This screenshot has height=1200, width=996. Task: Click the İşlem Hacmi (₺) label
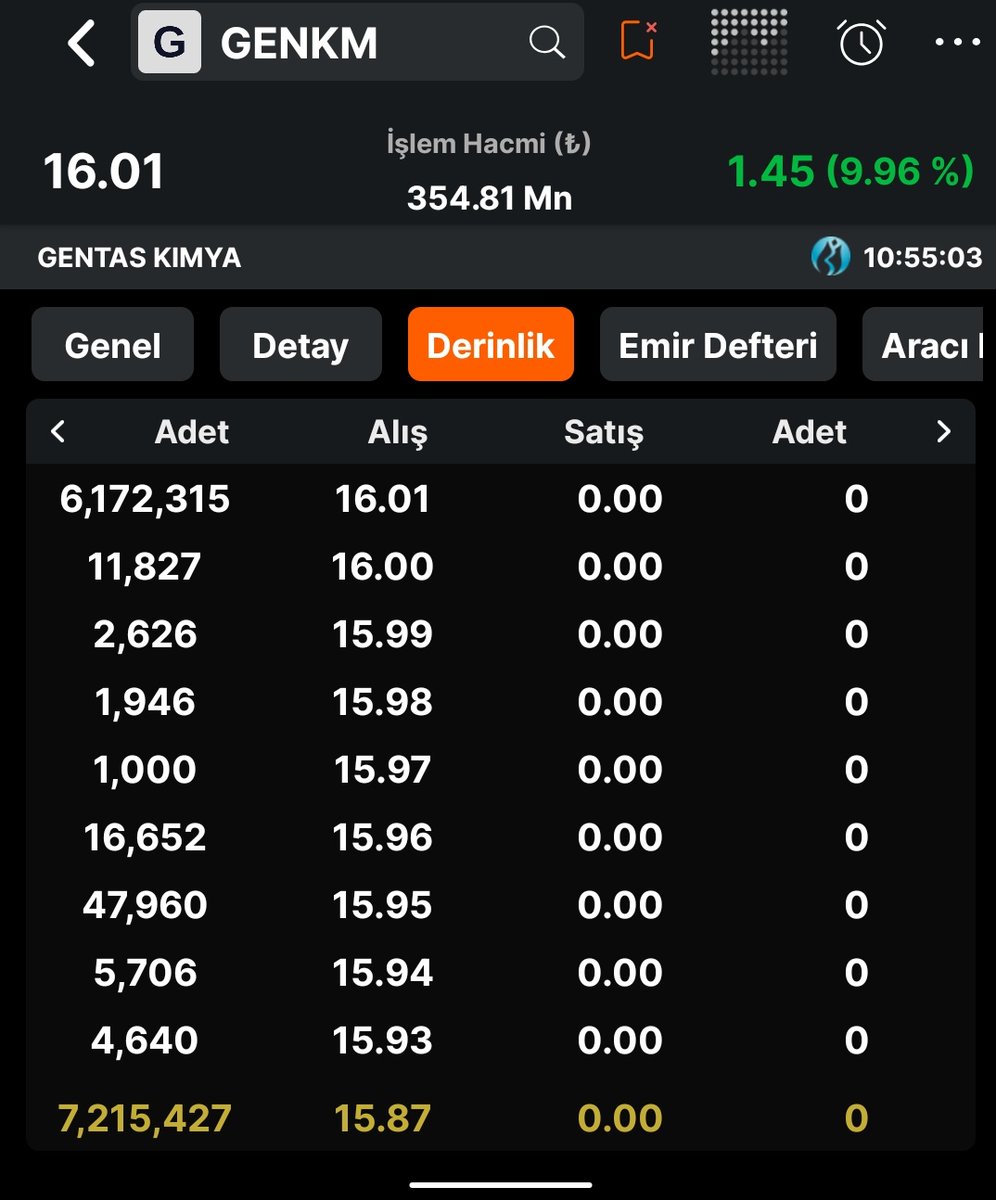pyautogui.click(x=489, y=144)
